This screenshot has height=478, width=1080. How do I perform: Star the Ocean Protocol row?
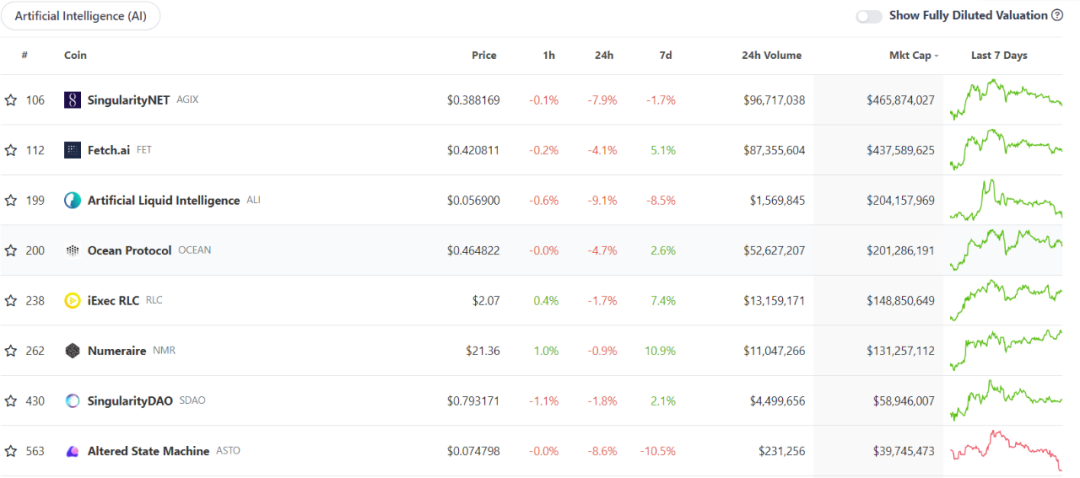(x=11, y=250)
